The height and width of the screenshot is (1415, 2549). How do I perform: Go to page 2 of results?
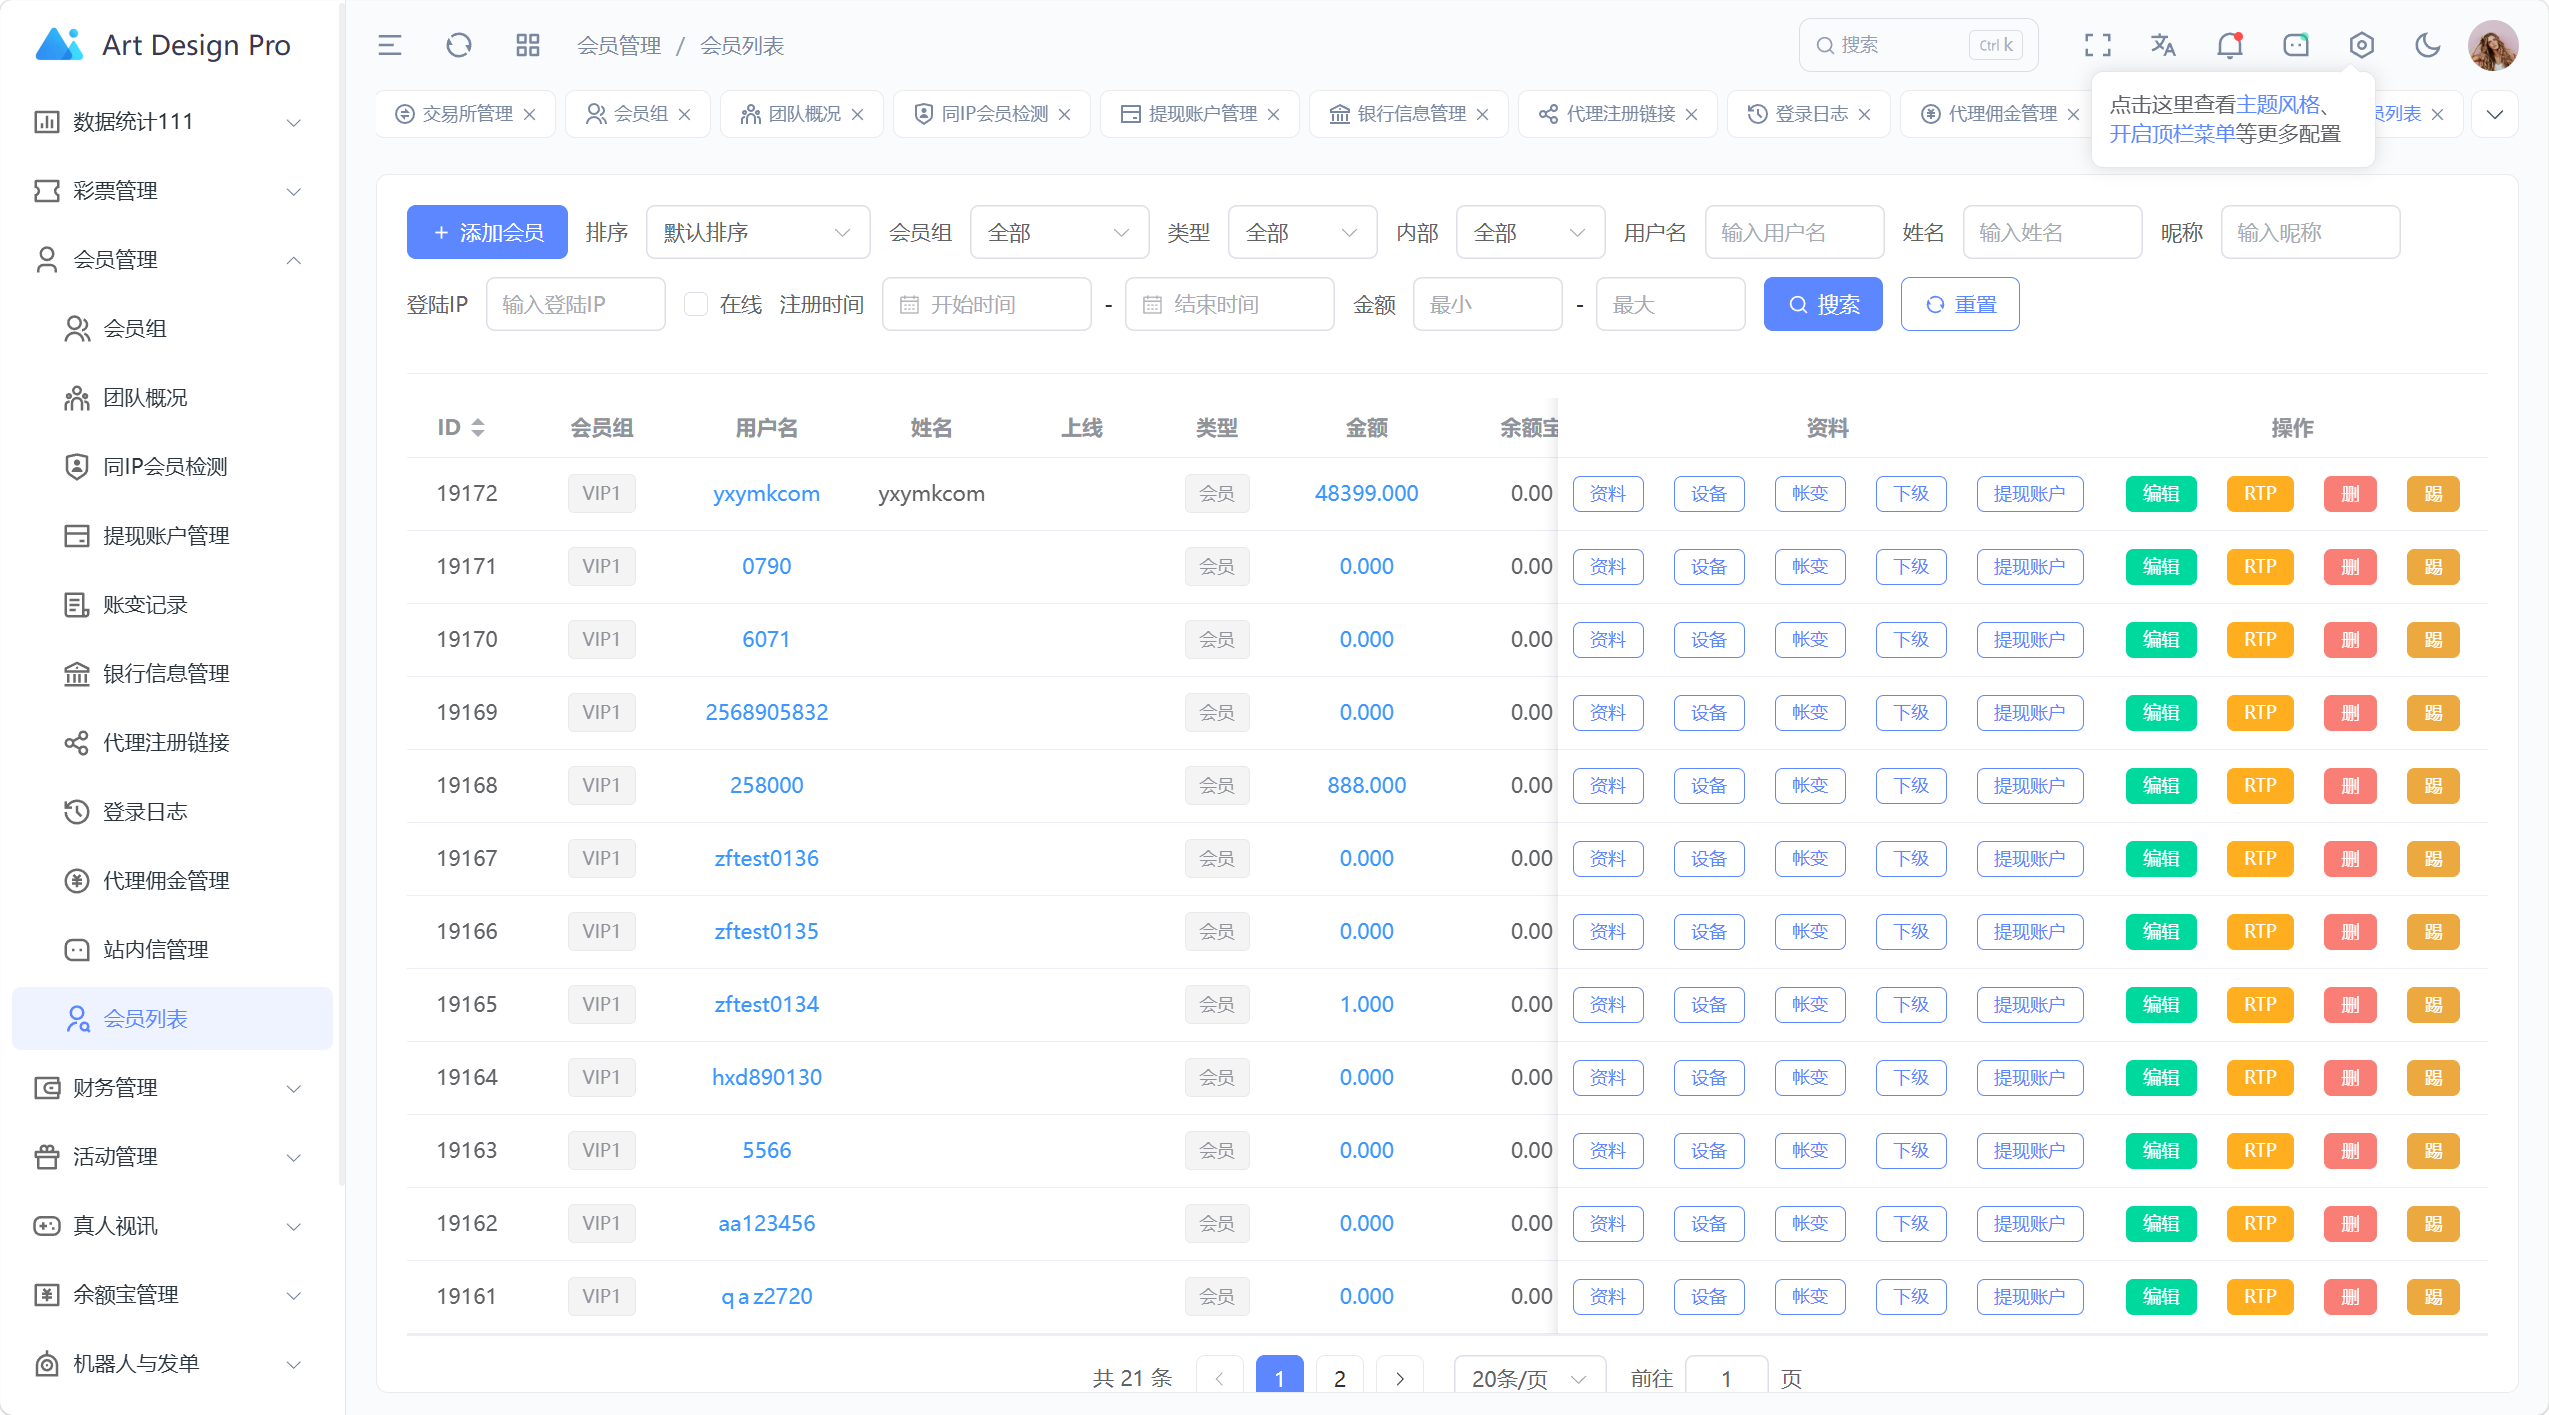(1340, 1378)
